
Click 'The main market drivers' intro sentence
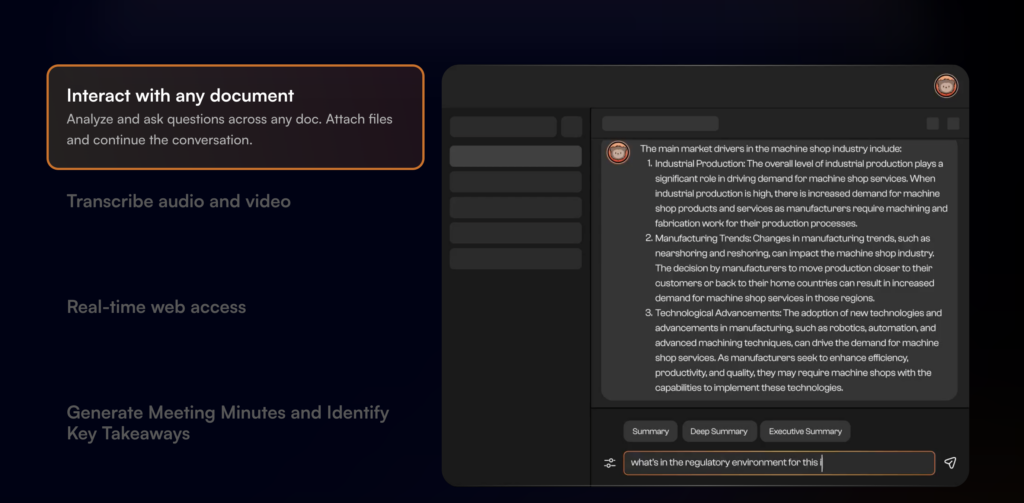pyautogui.click(x=771, y=148)
